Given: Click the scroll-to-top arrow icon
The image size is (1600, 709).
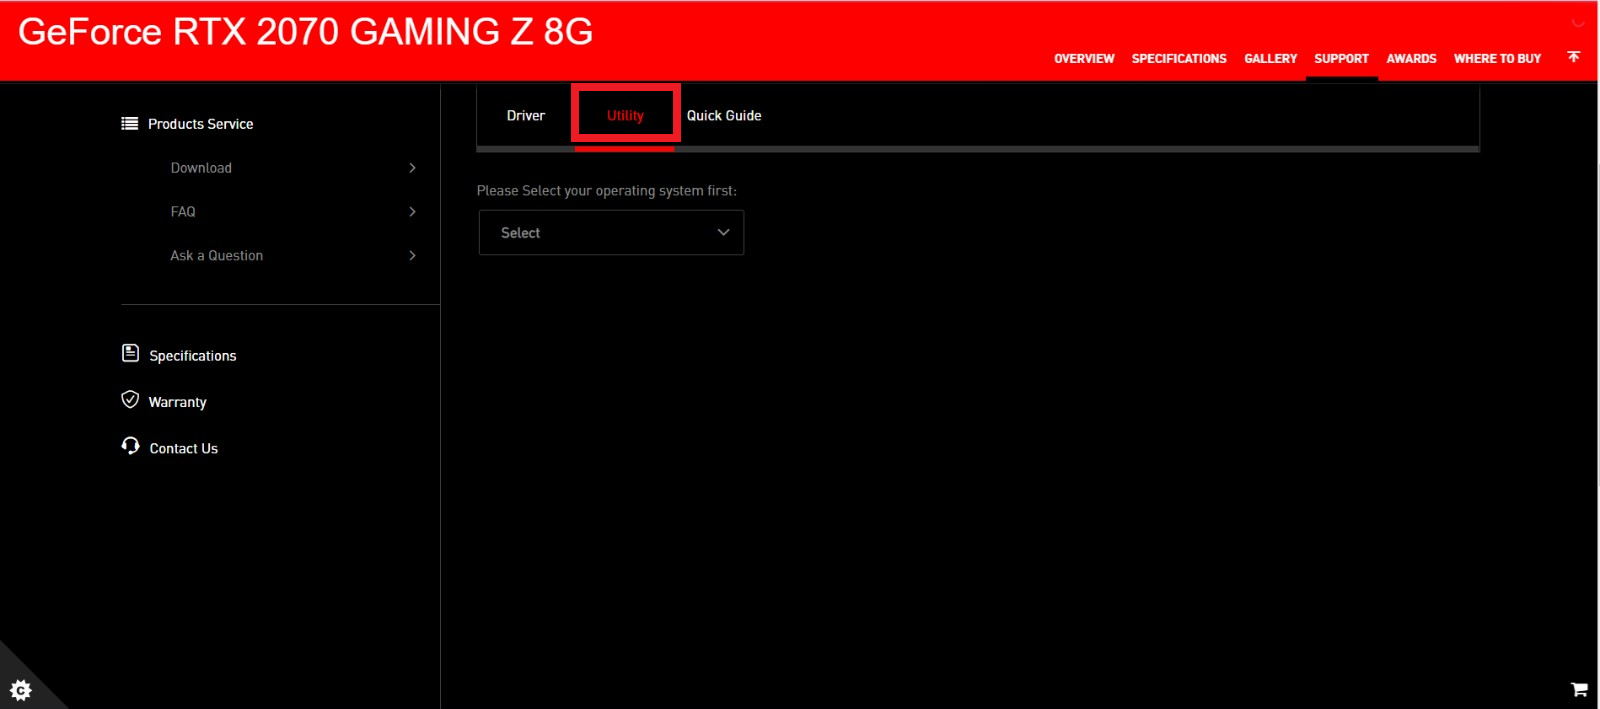Looking at the screenshot, I should coord(1573,57).
